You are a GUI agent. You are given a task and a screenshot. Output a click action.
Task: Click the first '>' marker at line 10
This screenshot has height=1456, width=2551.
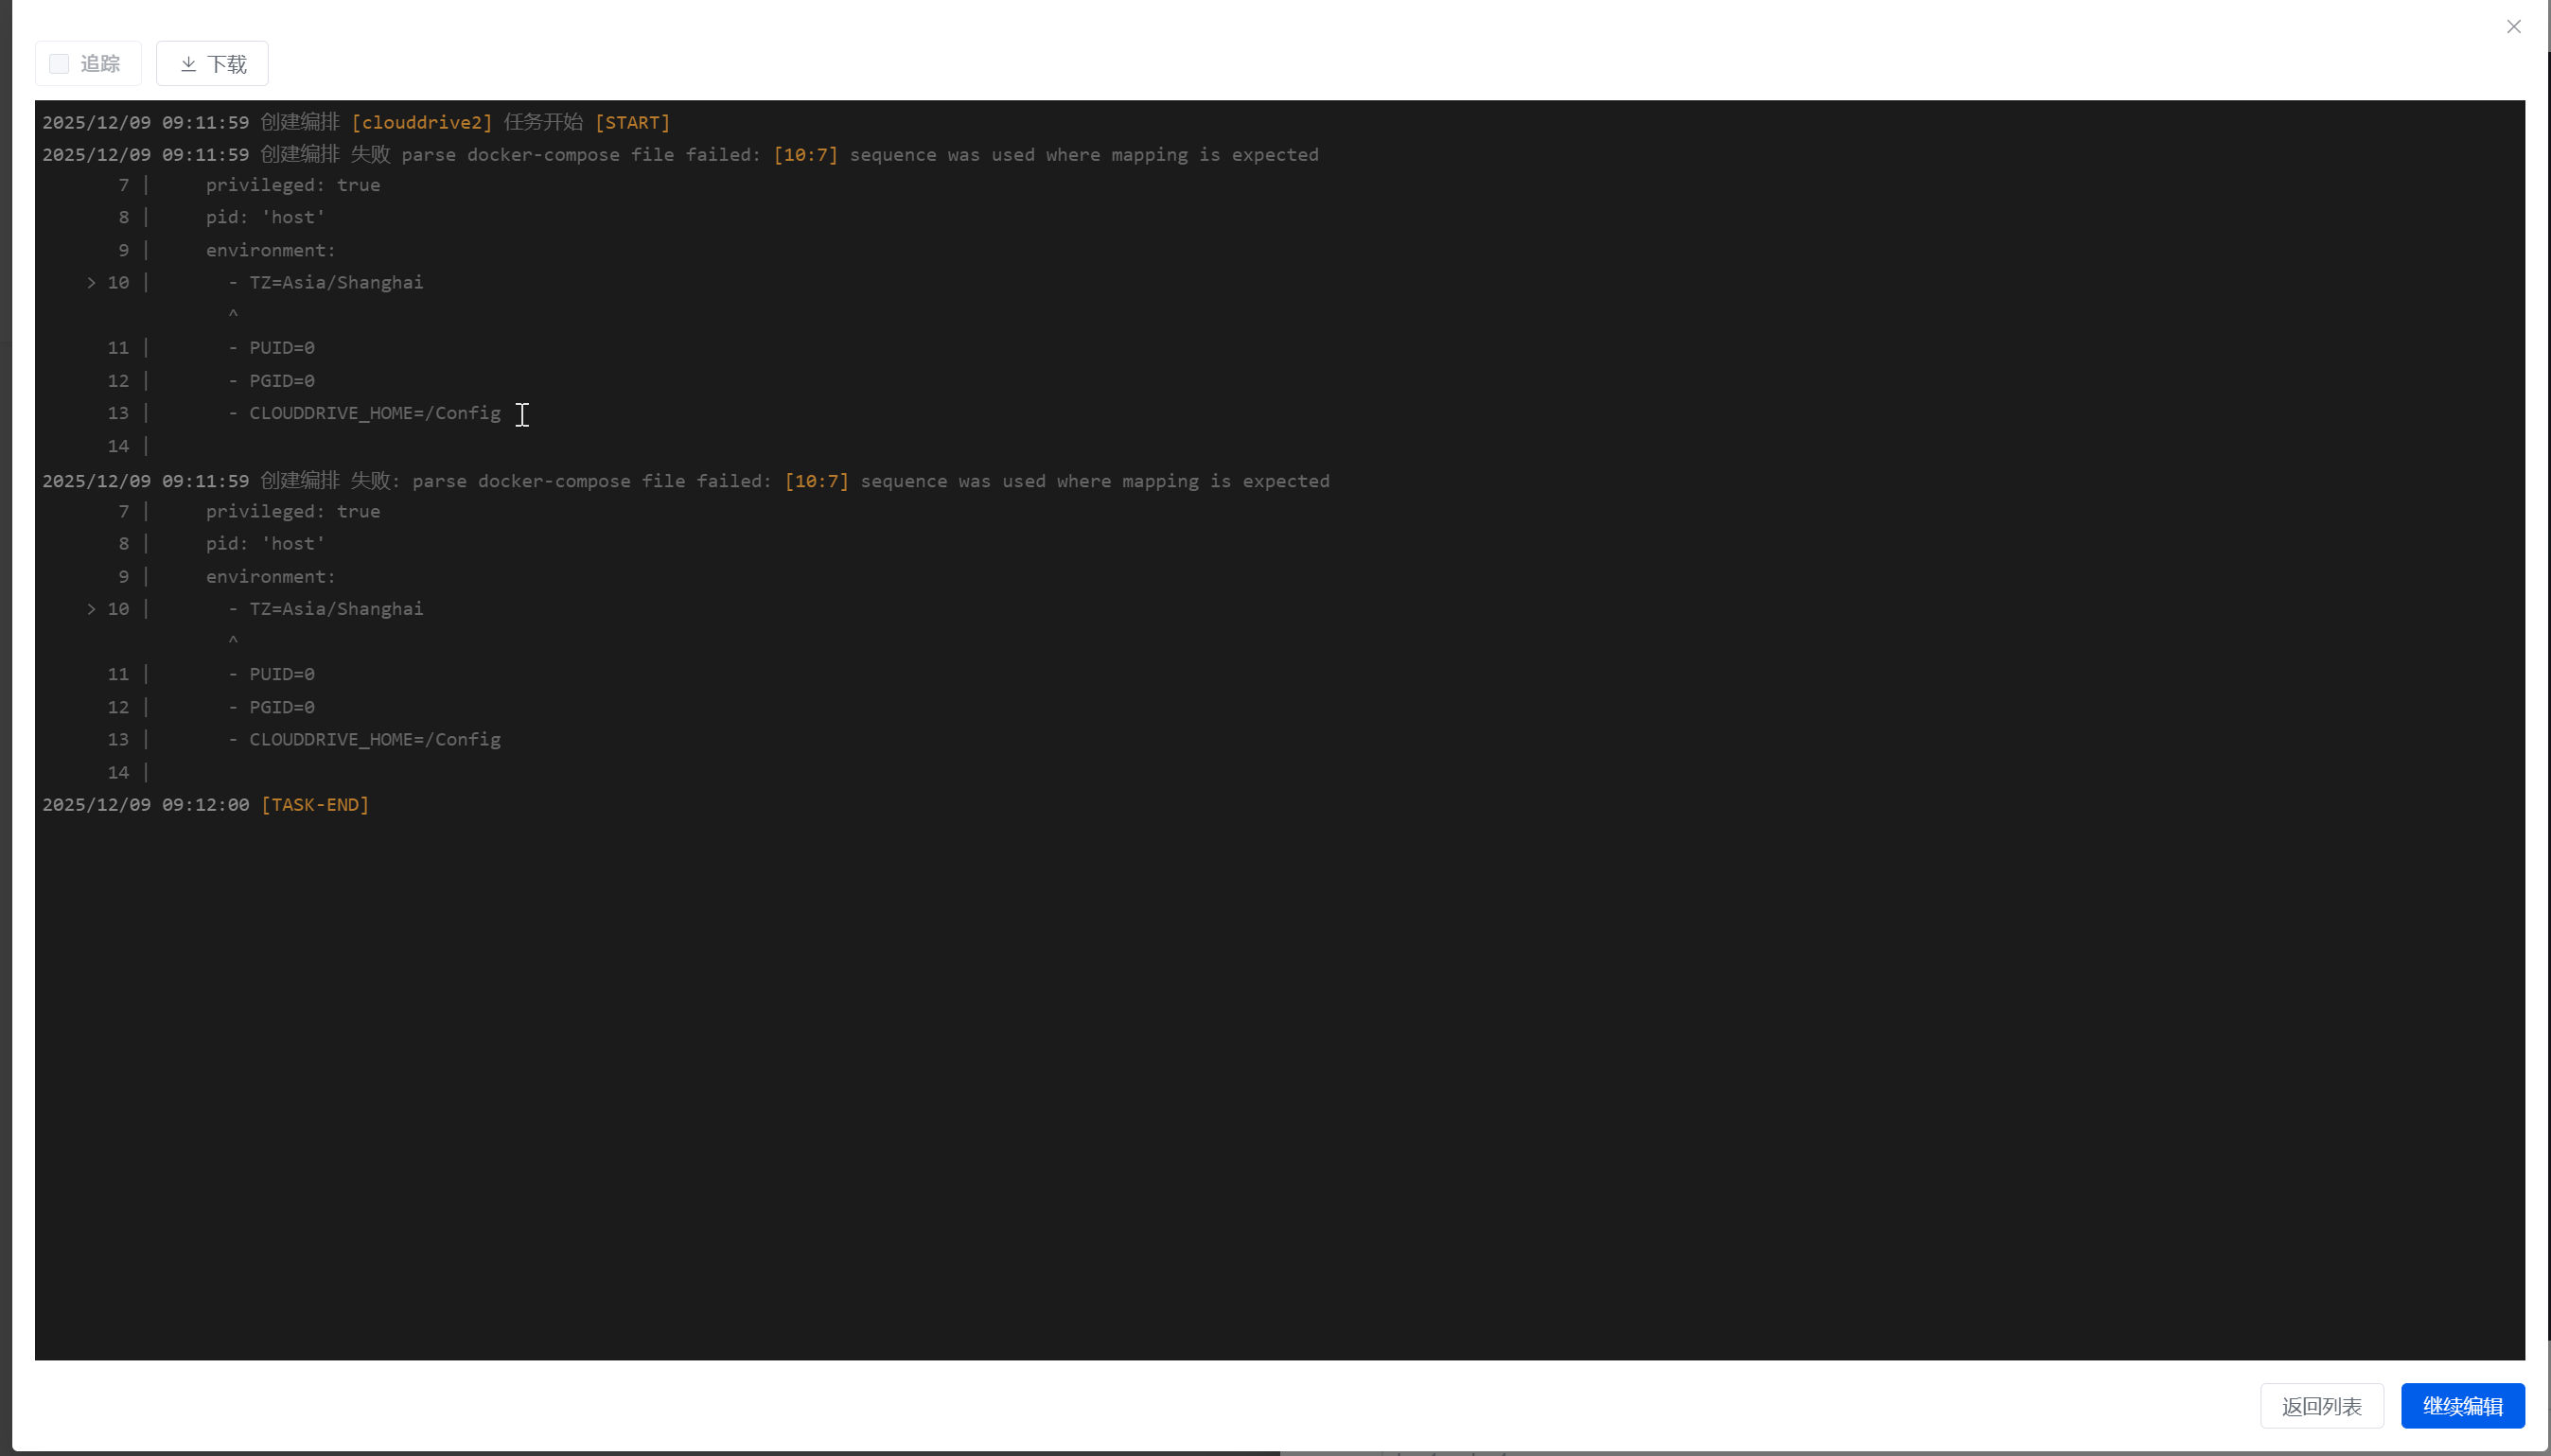coord(91,283)
